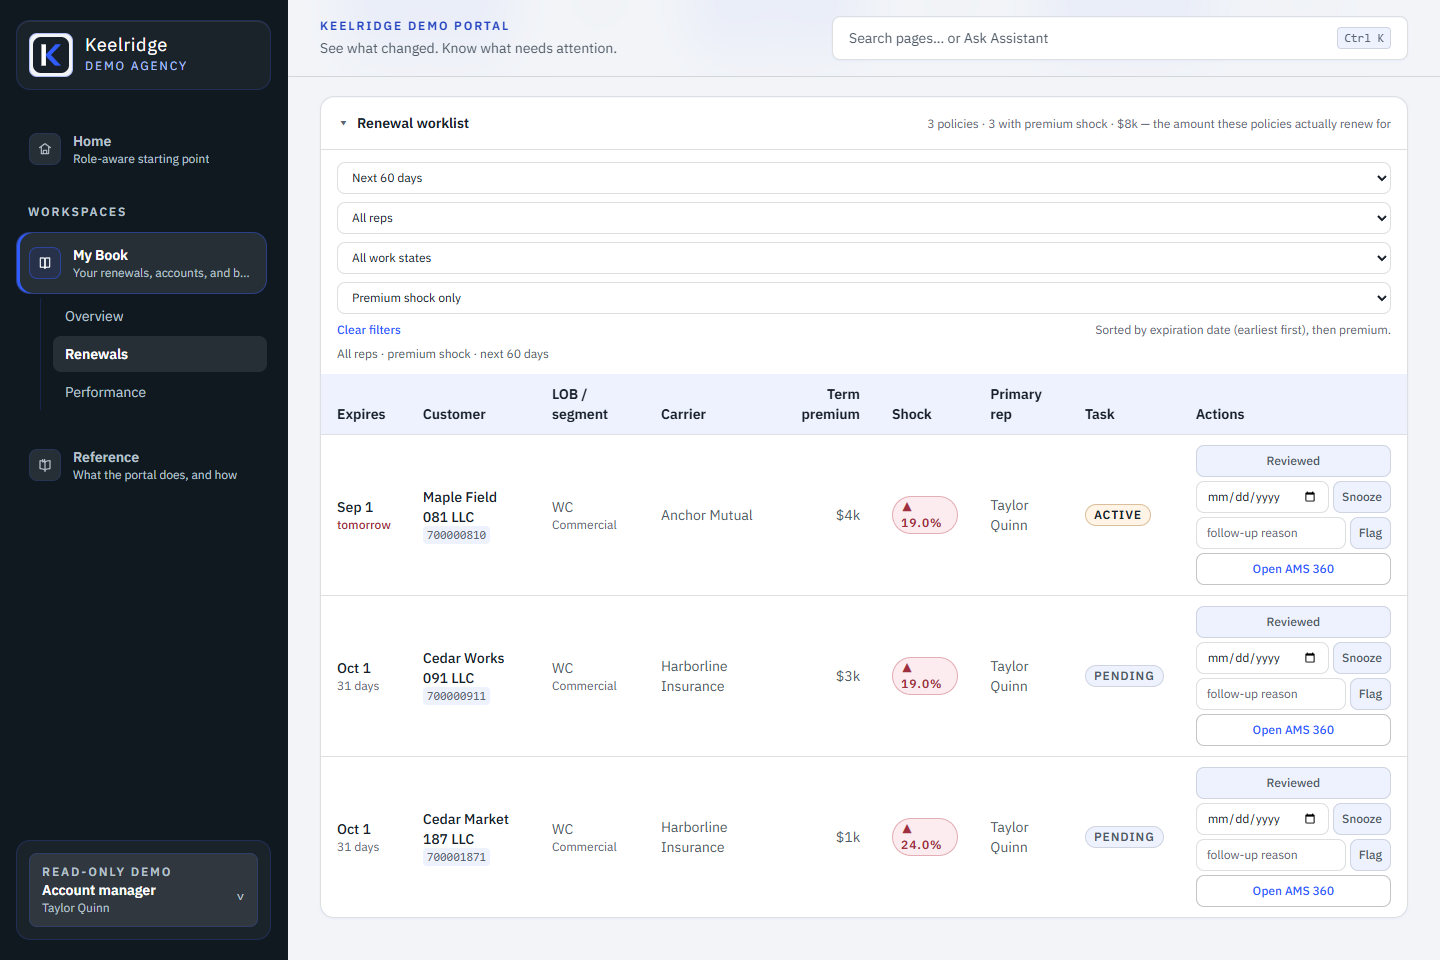Open the Next 60 days dropdown
This screenshot has height=960, width=1440.
point(864,178)
